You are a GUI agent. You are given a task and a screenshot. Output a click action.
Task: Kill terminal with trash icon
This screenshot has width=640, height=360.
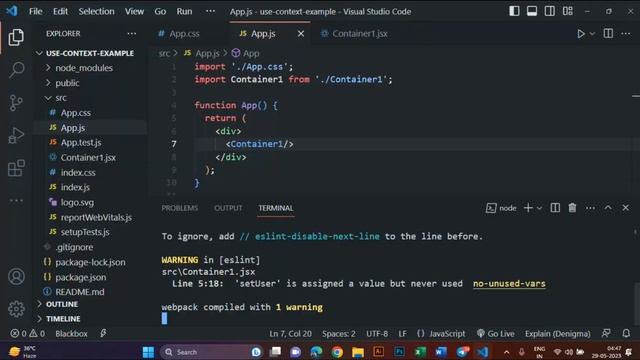[572, 208]
